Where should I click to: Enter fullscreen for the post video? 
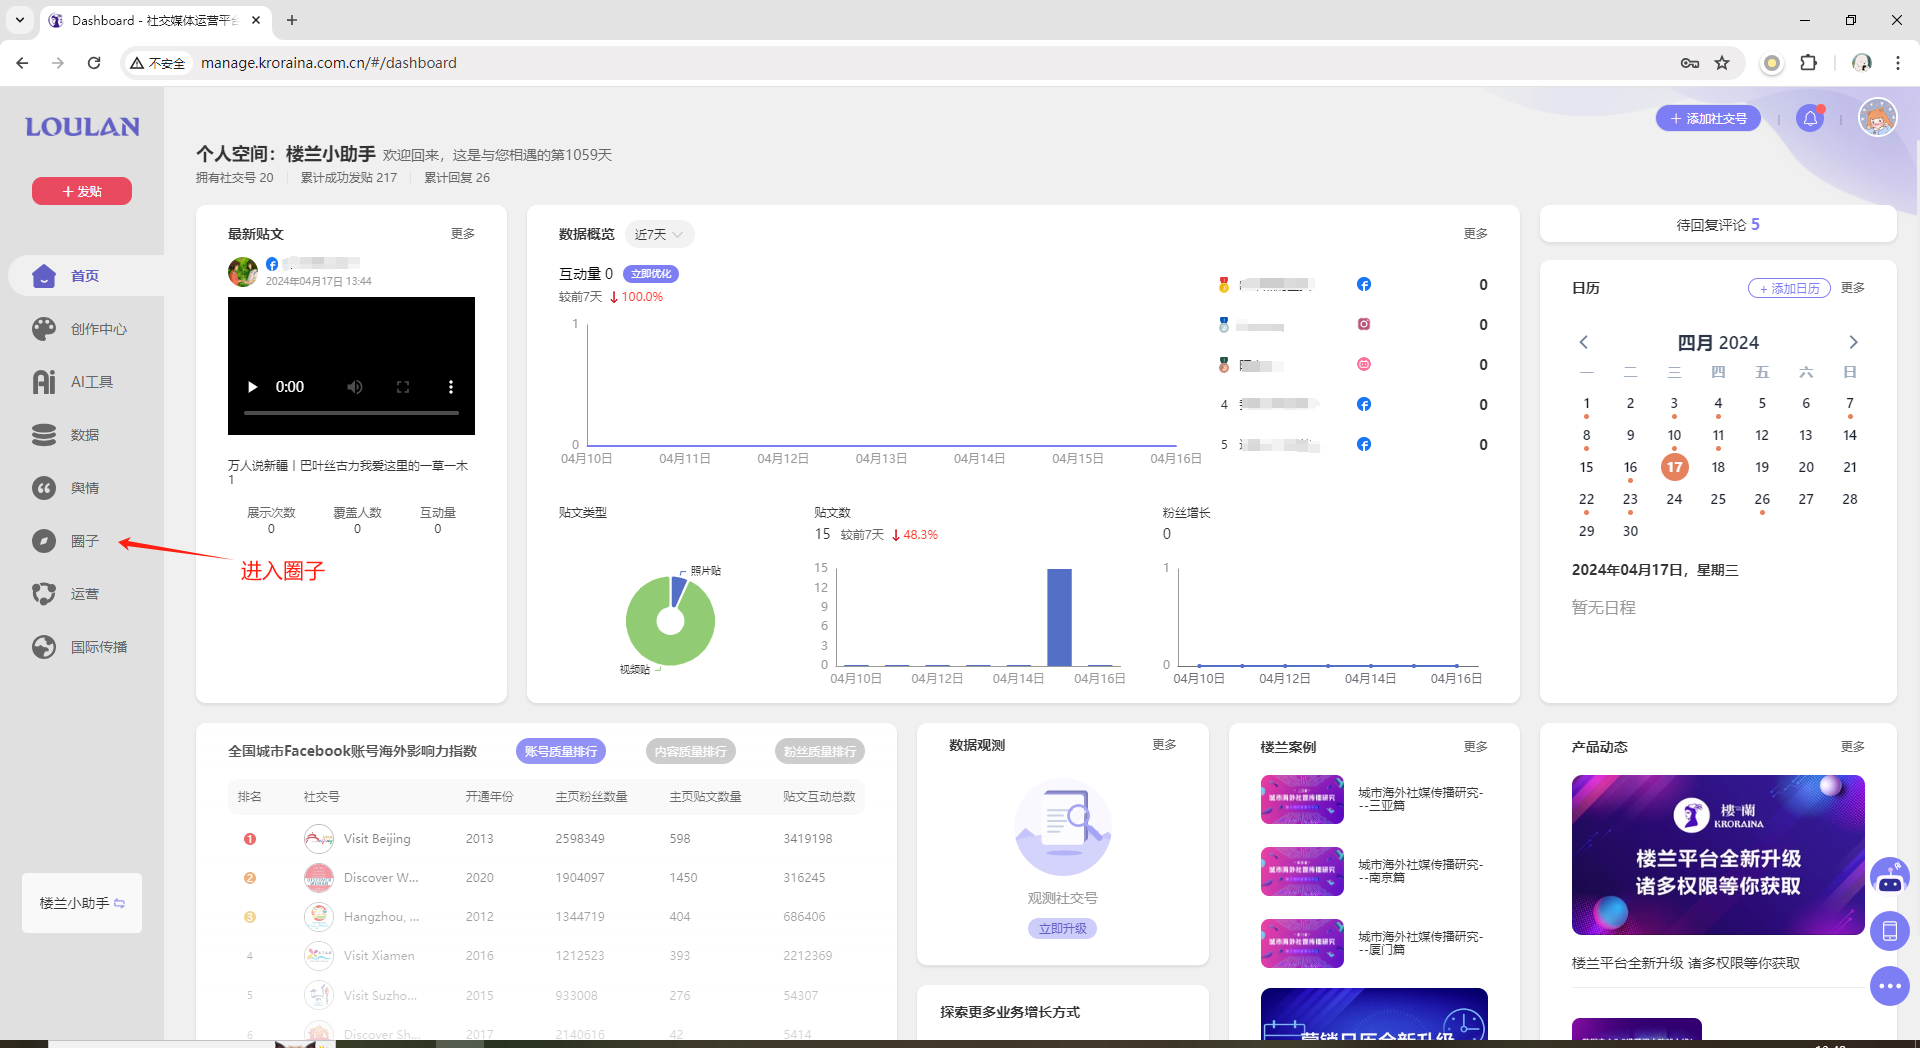click(403, 387)
